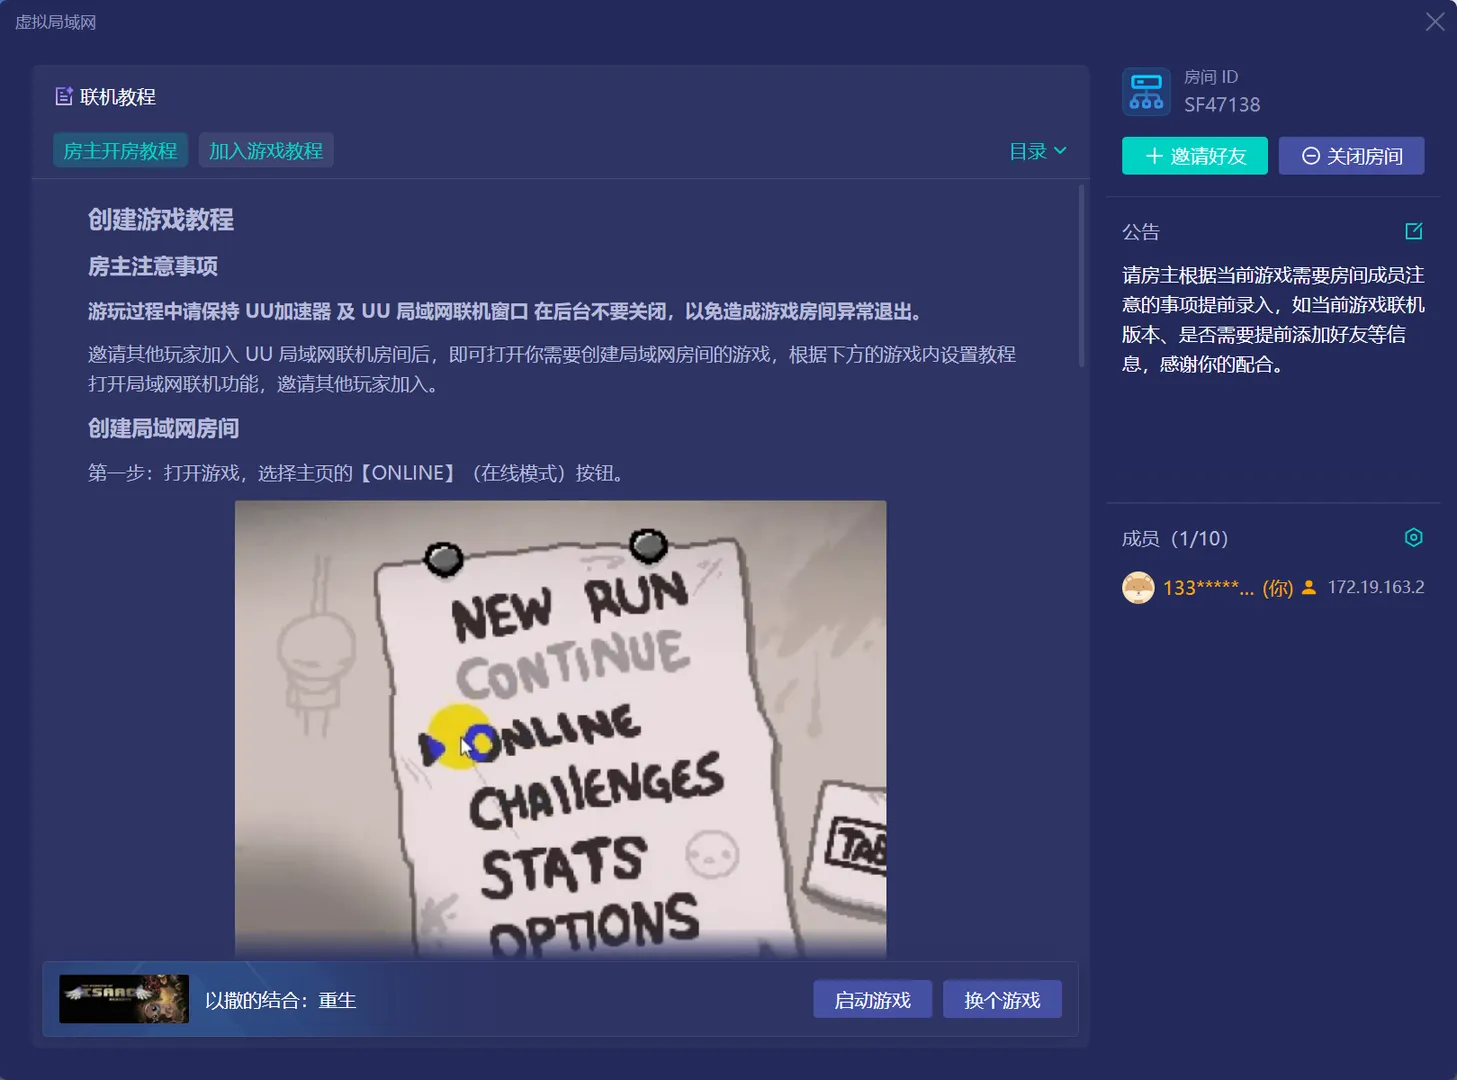Viewport: 1457px width, 1080px height.
Task: Click the 创建局域网房间 heading
Action: tap(163, 428)
